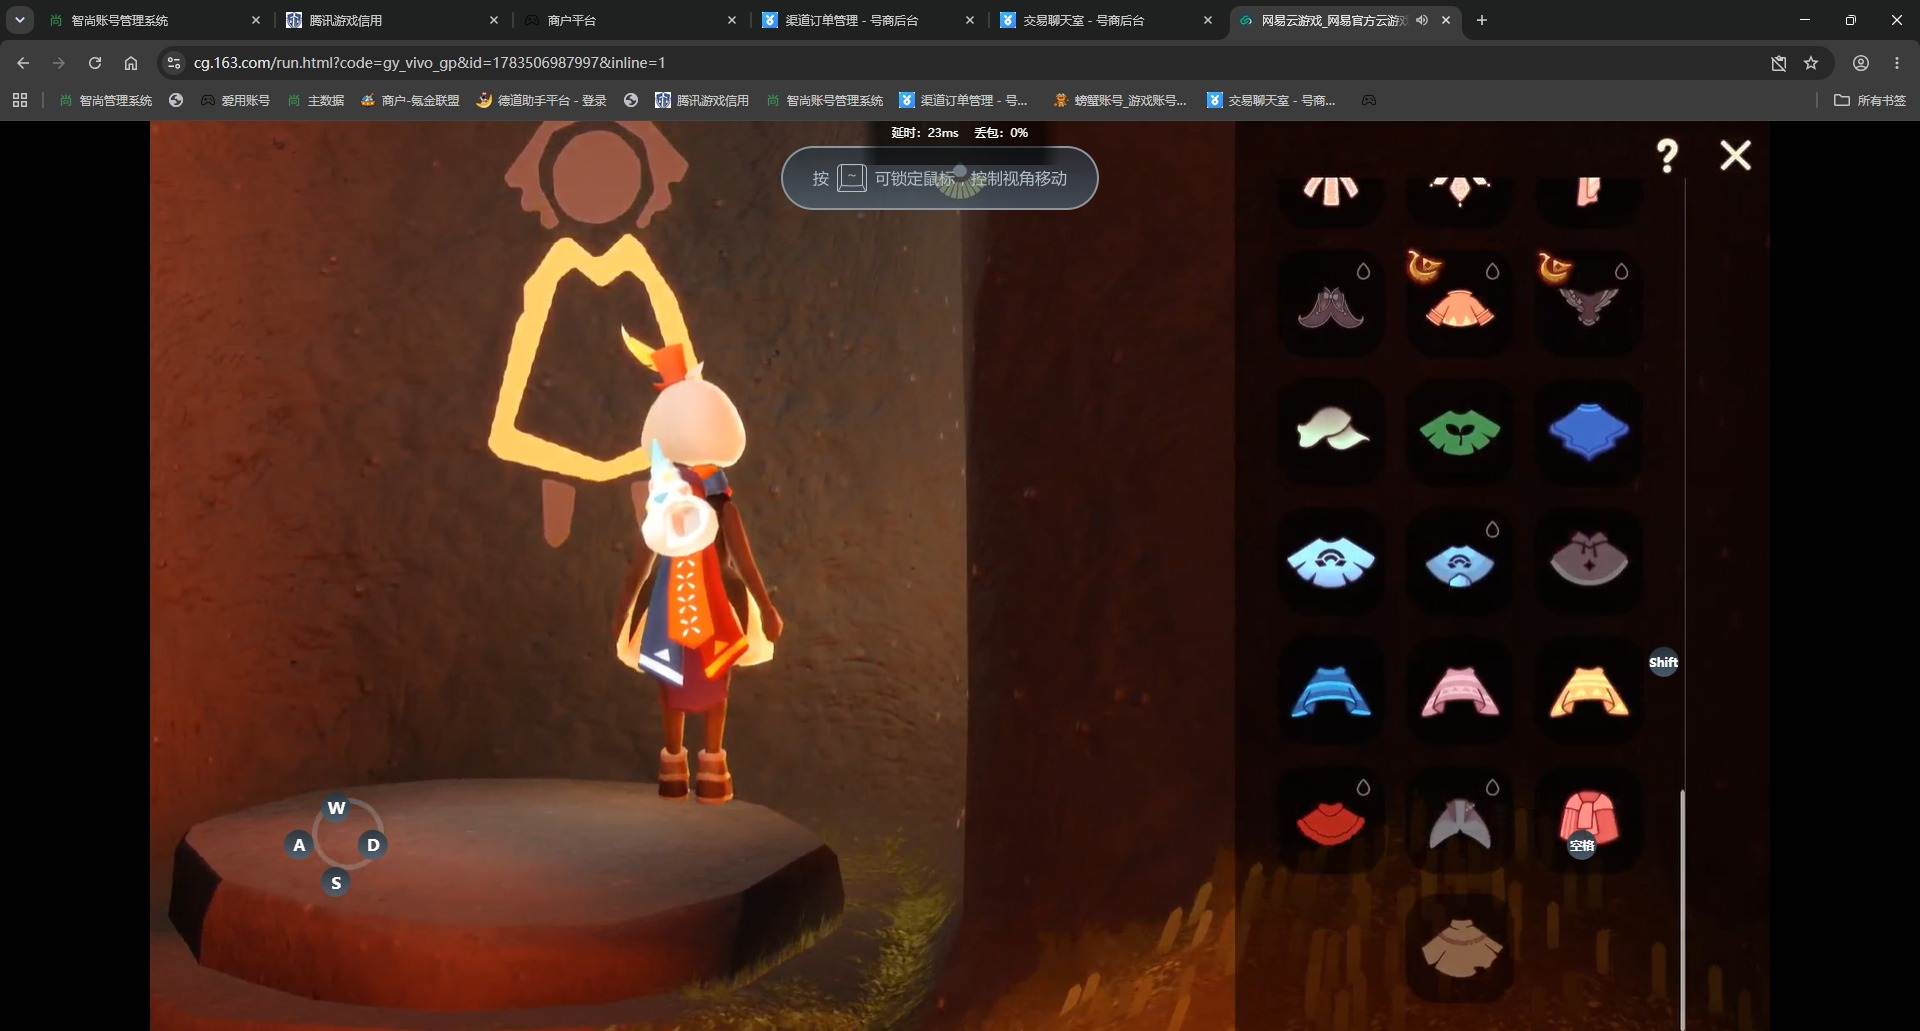
Task: Open the tab search dropdown arrow
Action: [x=19, y=20]
